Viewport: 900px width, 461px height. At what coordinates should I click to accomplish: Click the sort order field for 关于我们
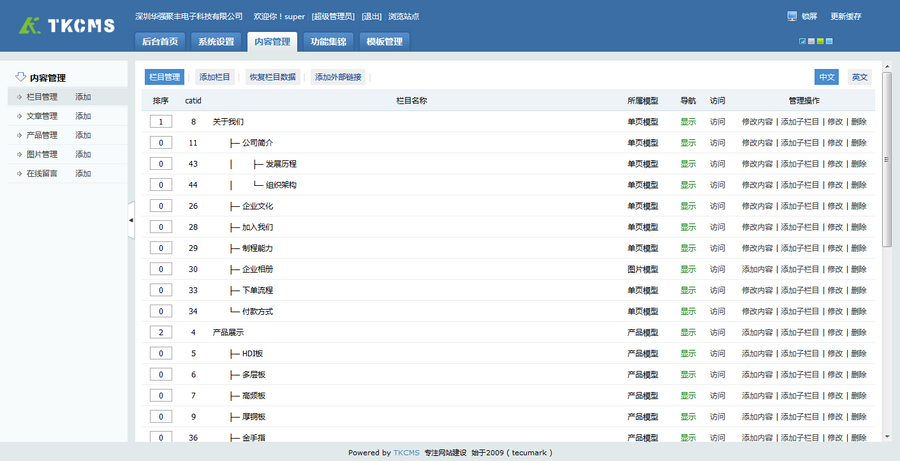coord(161,122)
